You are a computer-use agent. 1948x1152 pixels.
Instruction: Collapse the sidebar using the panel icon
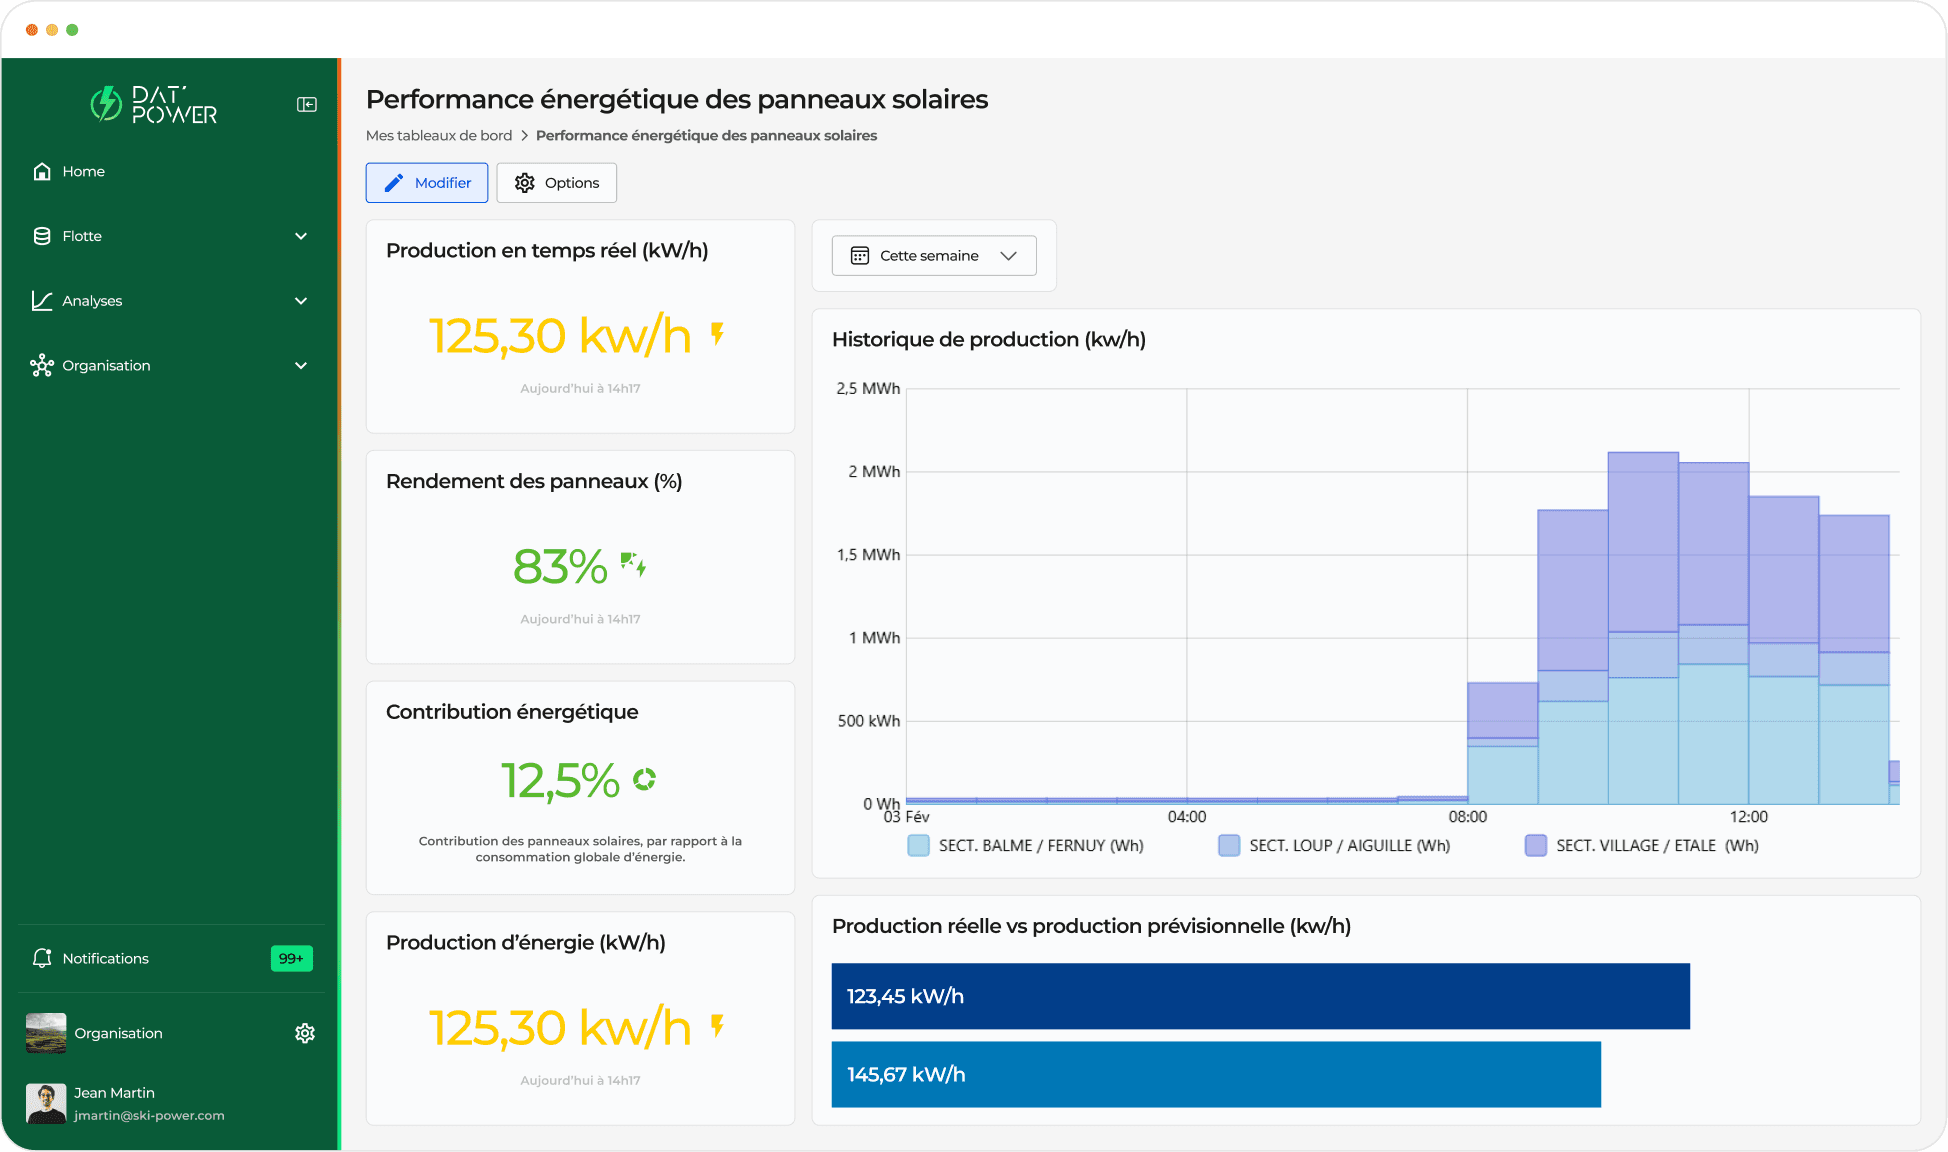(x=307, y=103)
